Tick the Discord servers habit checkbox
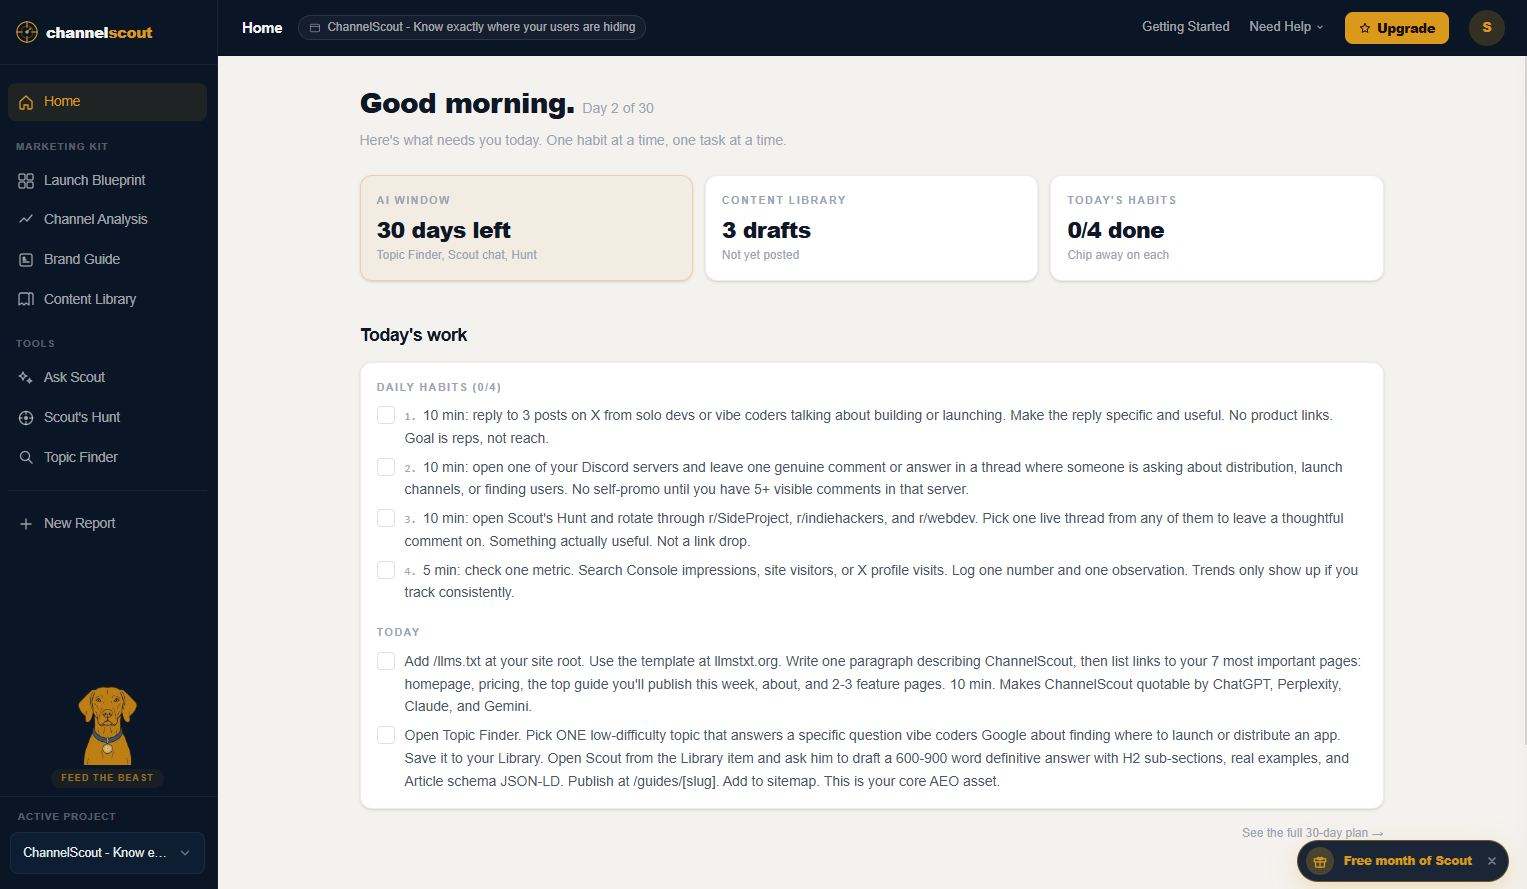Screen dimensions: 1527x889 click(386, 467)
